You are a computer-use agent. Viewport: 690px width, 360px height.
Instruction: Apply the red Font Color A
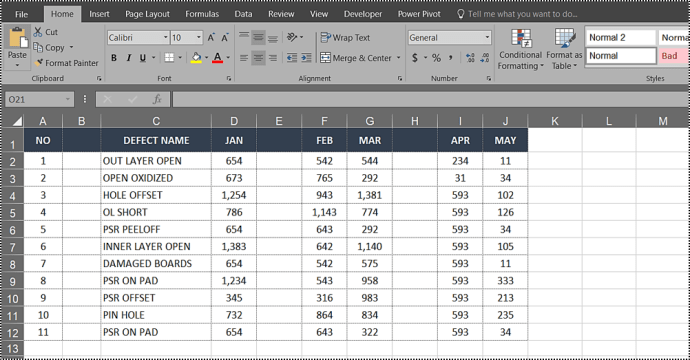pyautogui.click(x=217, y=58)
